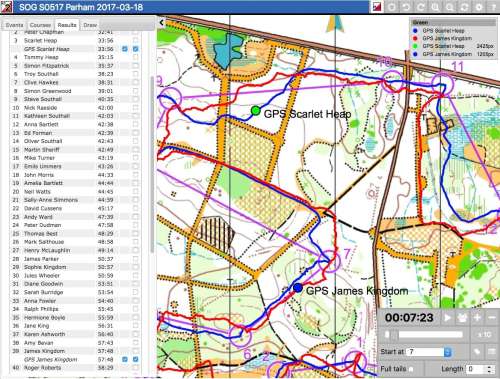Screen dimensions: 500x379
Task: Select the Sophie Kingdom result row
Action: (x=75, y=267)
